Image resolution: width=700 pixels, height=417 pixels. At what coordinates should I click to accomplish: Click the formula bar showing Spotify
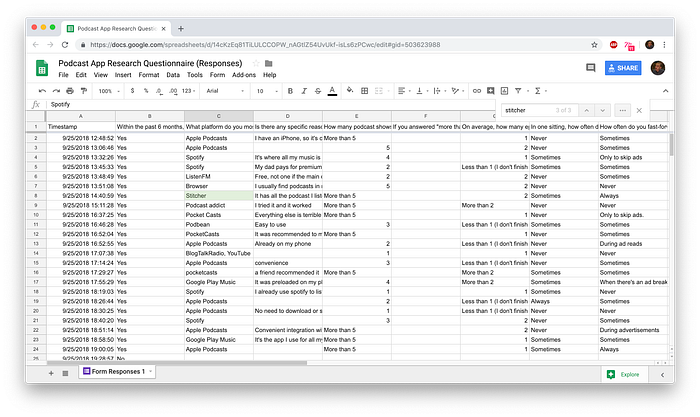click(x=270, y=104)
